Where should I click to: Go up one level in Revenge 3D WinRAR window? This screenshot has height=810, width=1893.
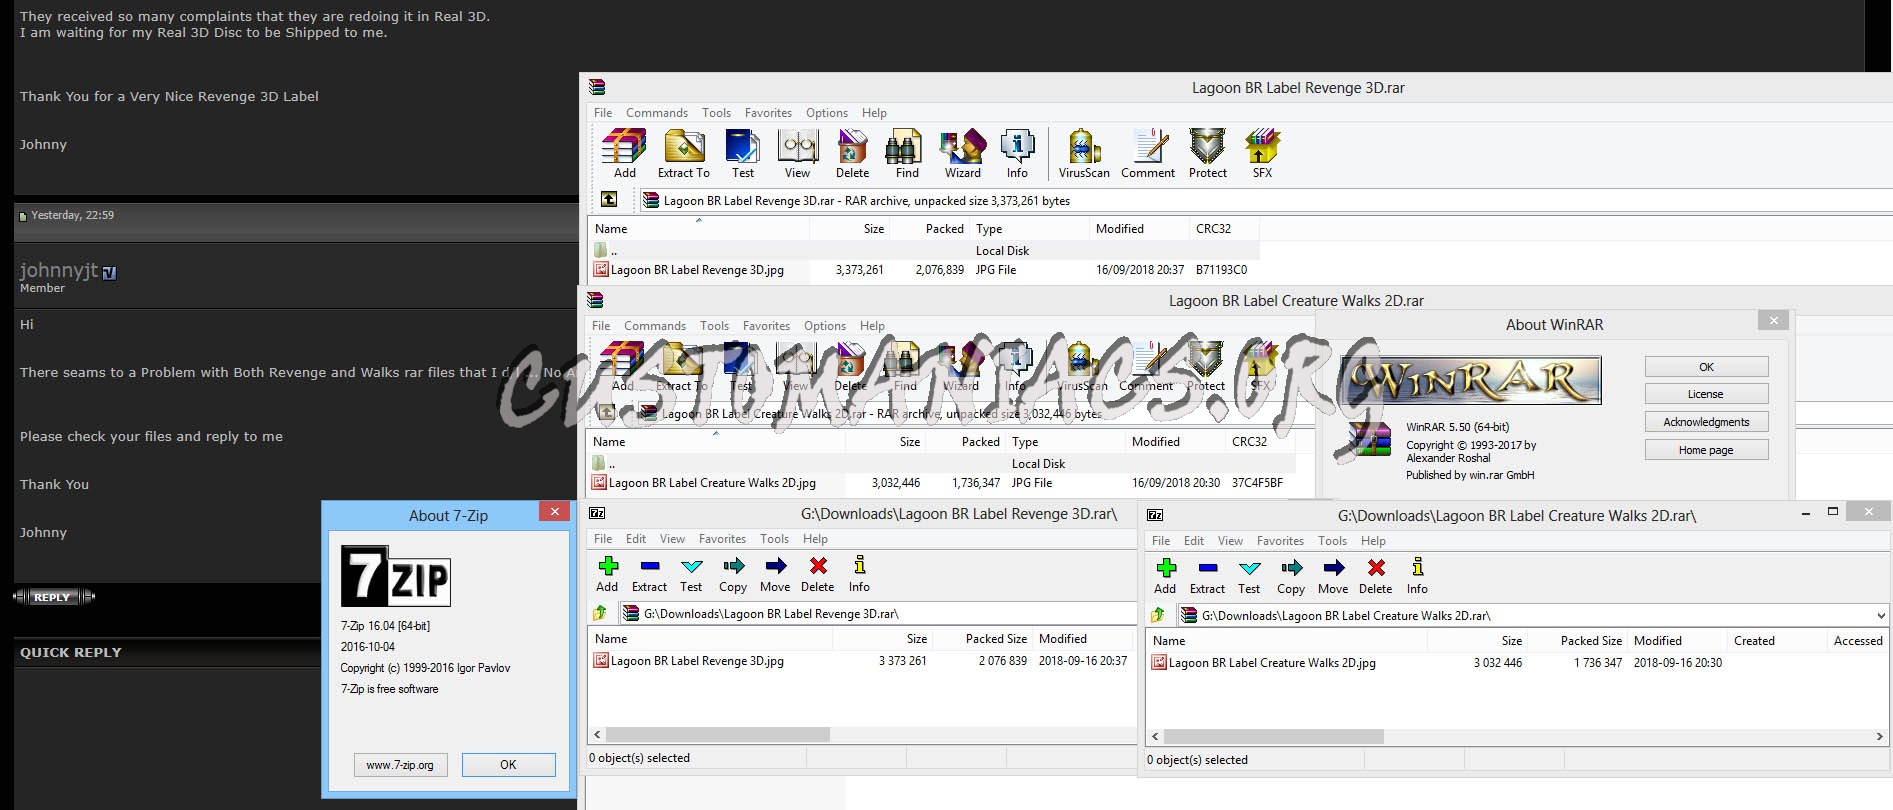[x=609, y=200]
